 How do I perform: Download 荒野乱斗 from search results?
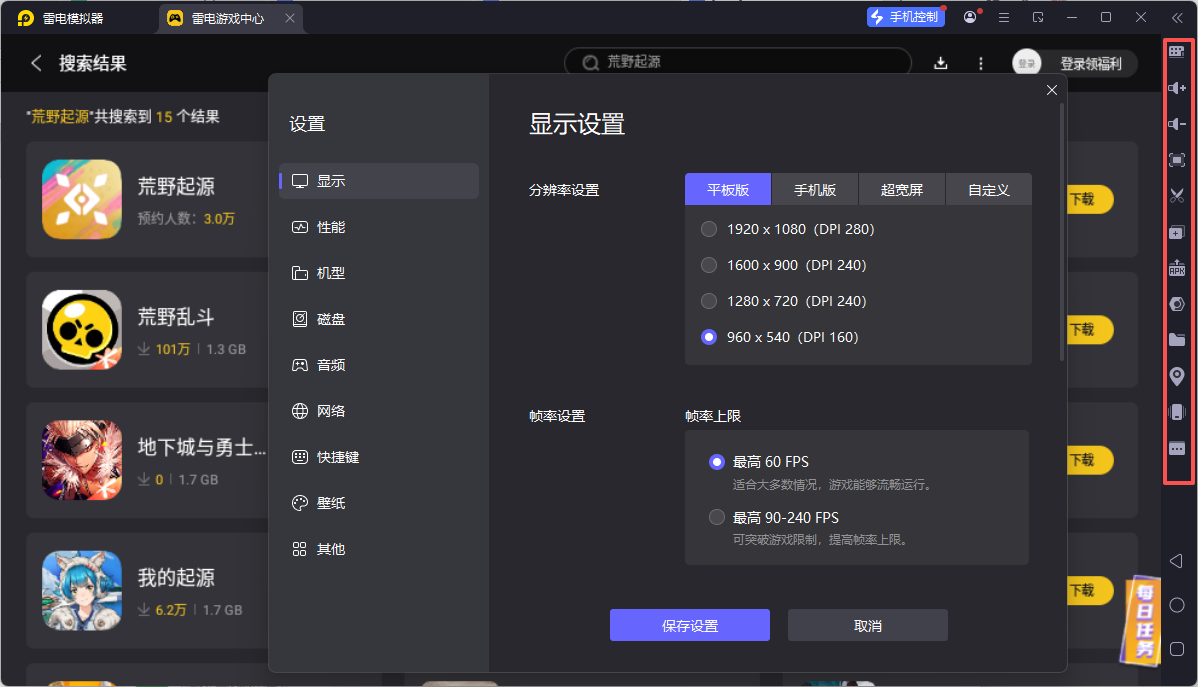[1090, 329]
